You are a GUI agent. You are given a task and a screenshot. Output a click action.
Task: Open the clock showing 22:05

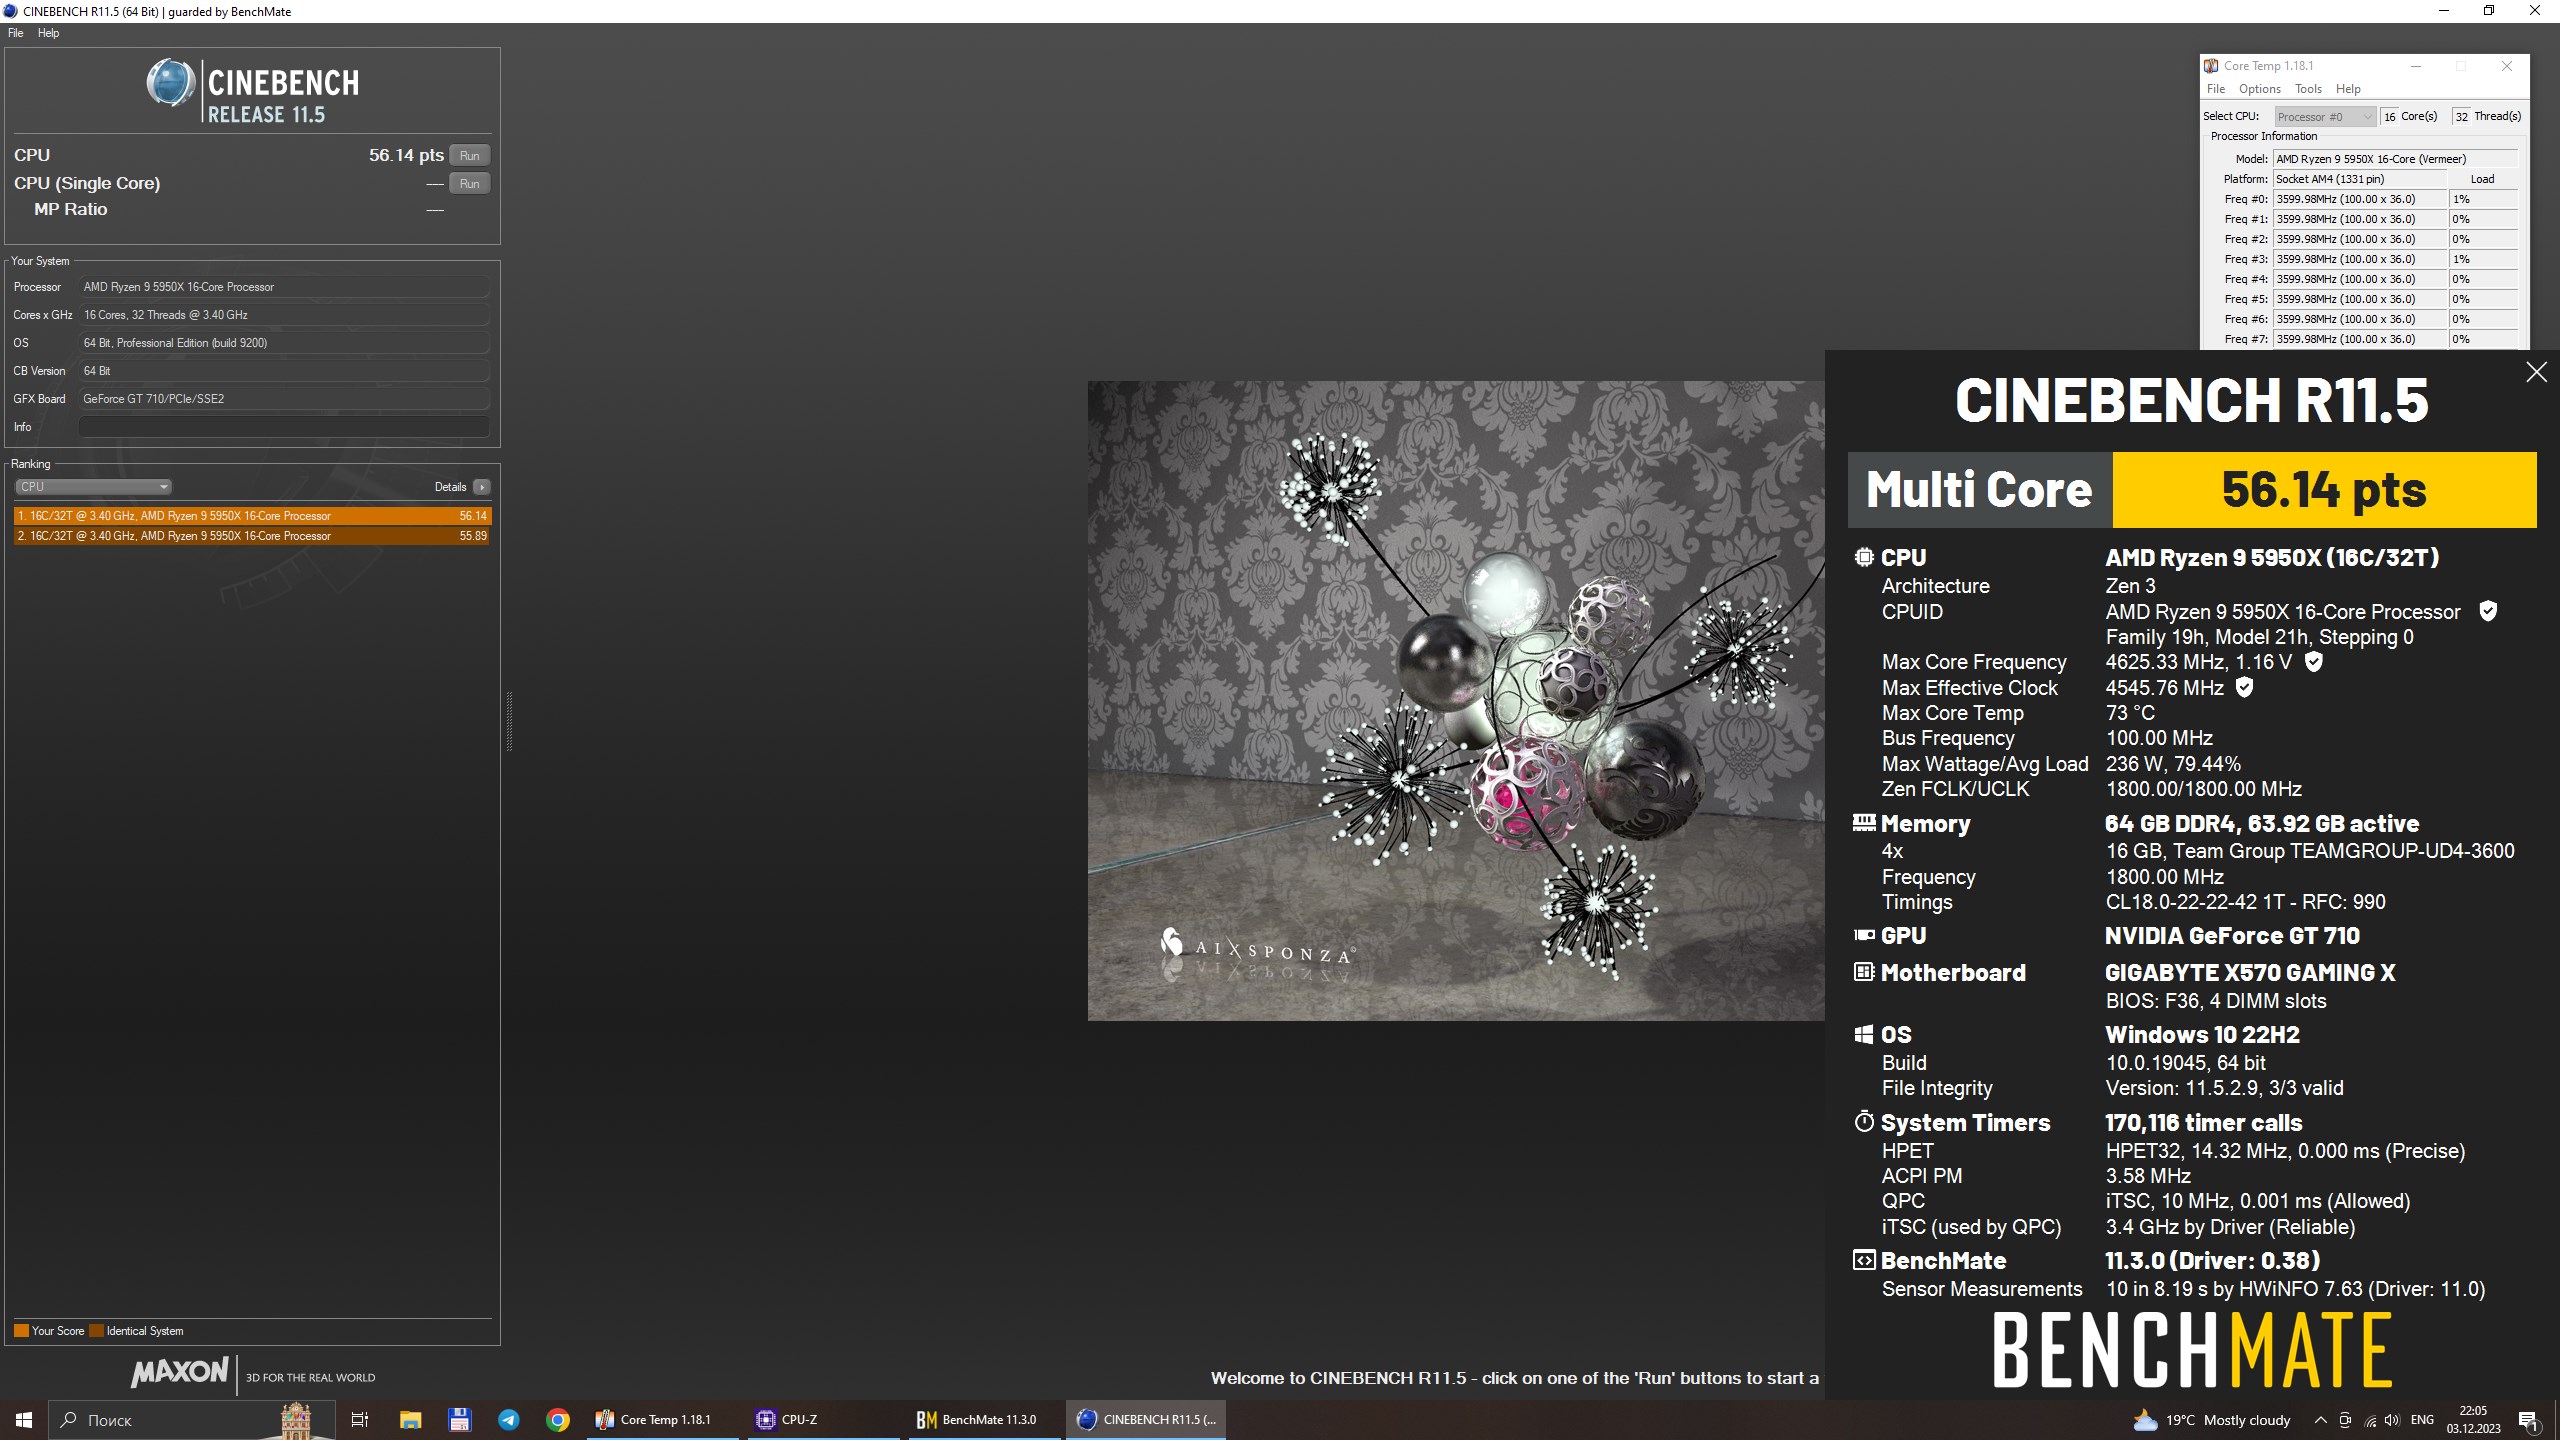[2473, 1420]
